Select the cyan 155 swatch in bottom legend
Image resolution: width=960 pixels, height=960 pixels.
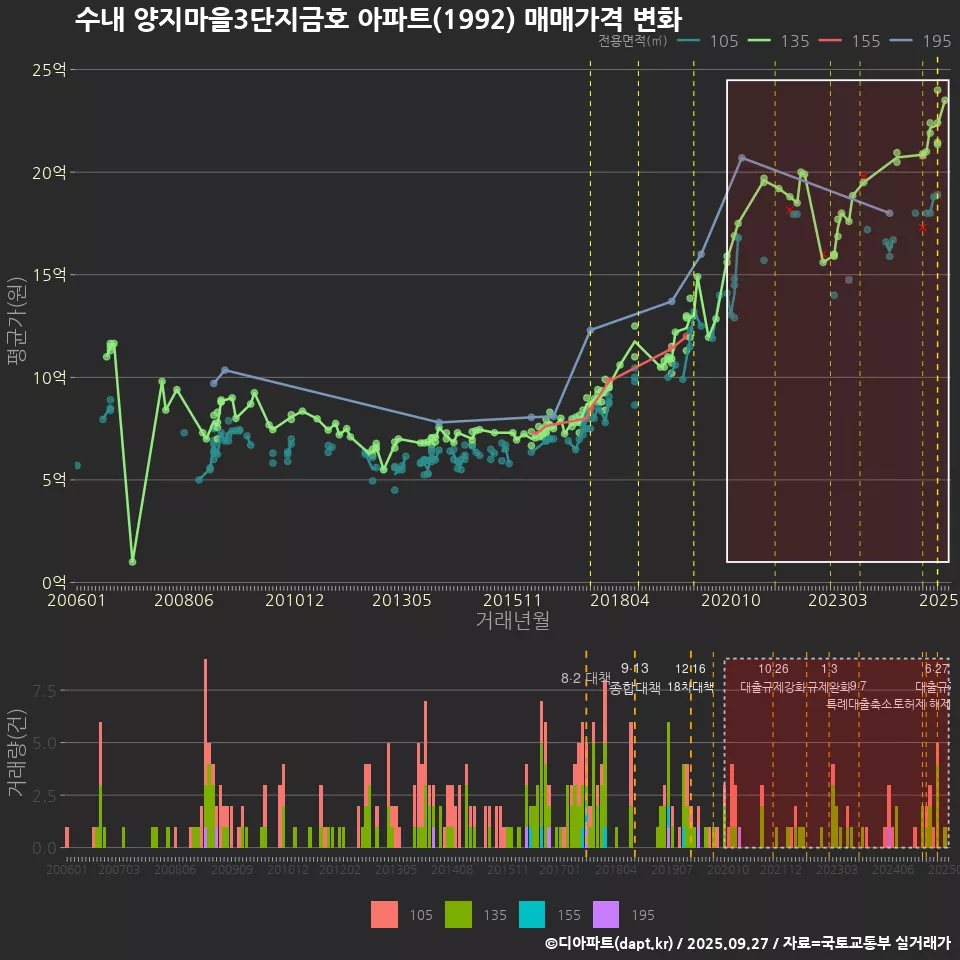pos(532,914)
